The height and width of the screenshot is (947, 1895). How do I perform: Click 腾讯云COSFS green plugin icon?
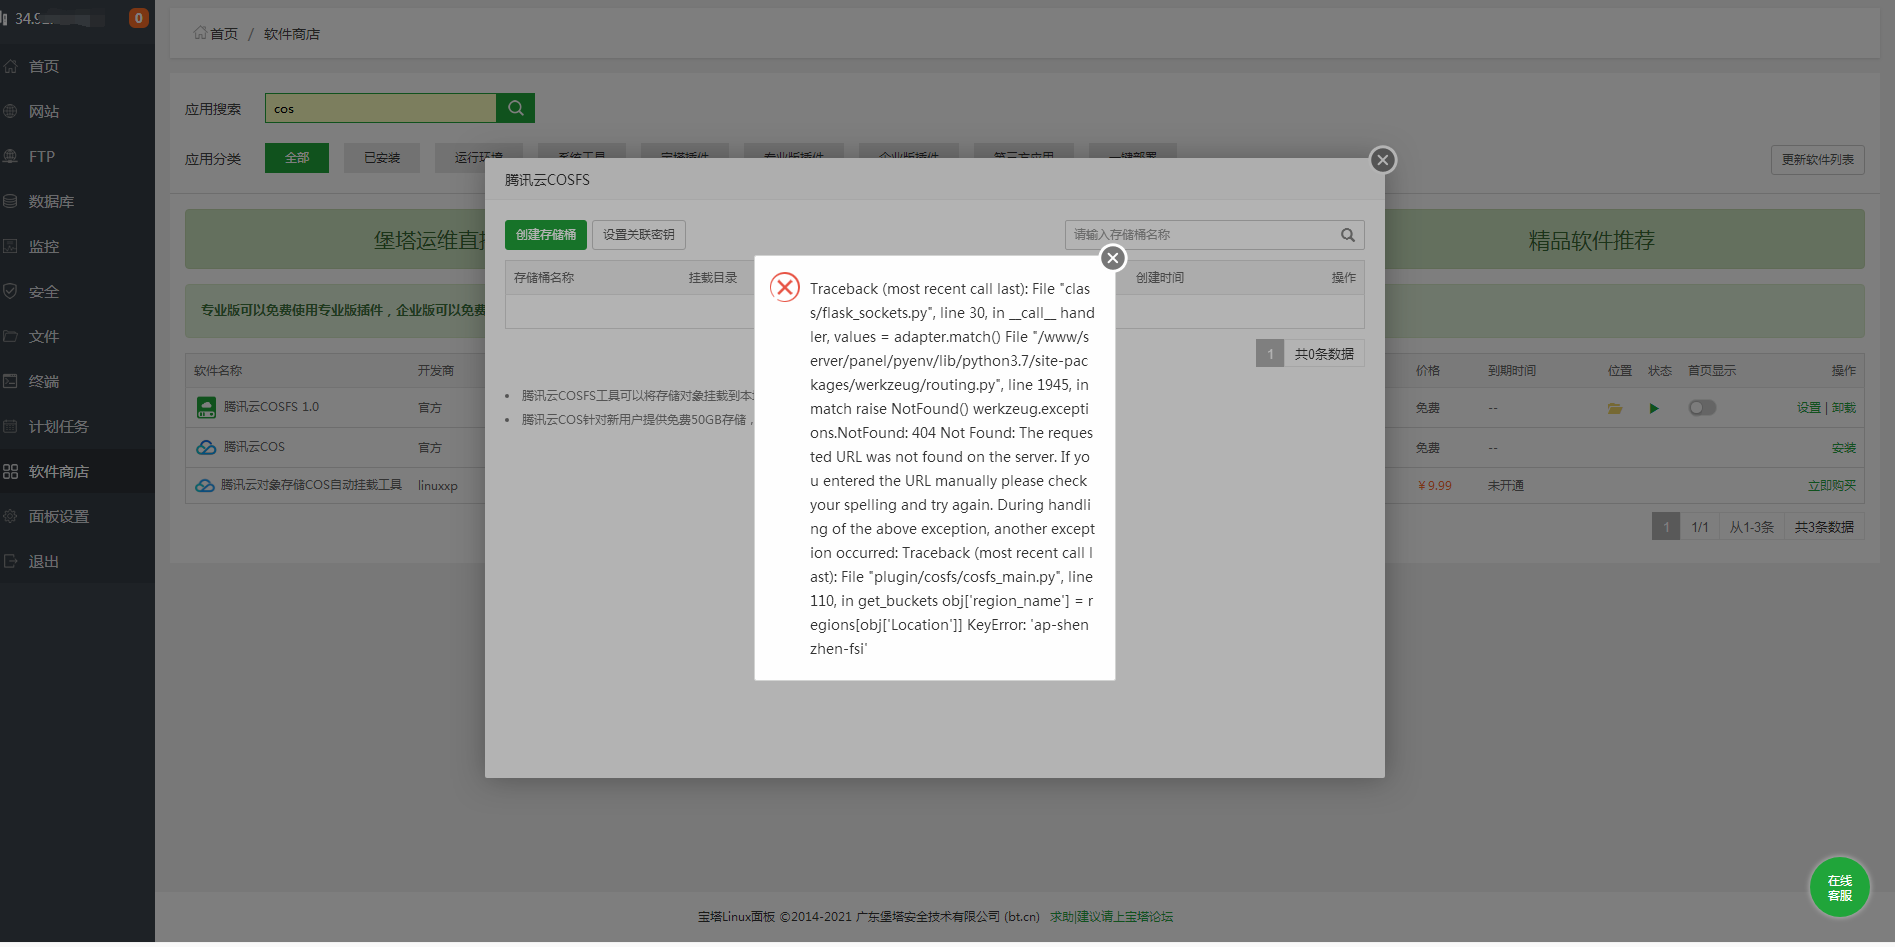(x=206, y=407)
